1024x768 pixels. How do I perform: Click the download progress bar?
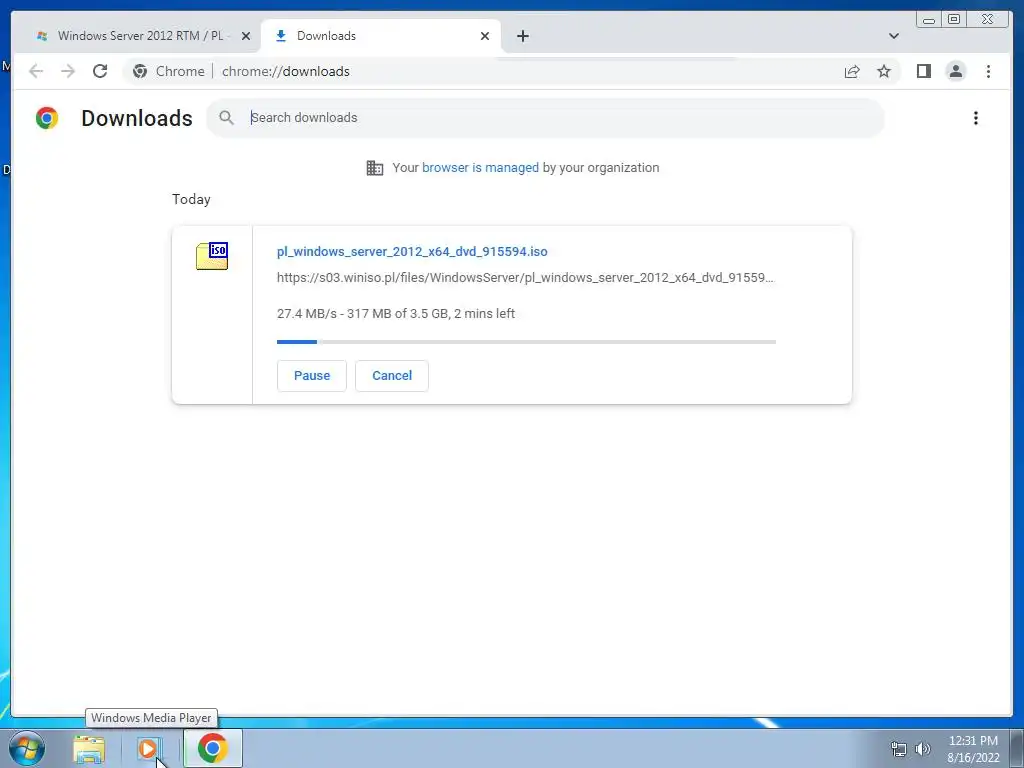(x=526, y=342)
